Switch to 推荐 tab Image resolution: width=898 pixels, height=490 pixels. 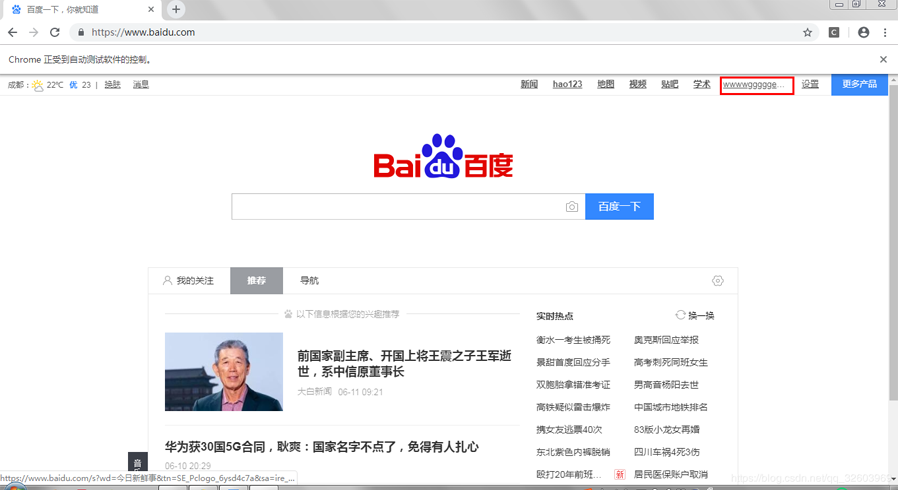pos(257,280)
